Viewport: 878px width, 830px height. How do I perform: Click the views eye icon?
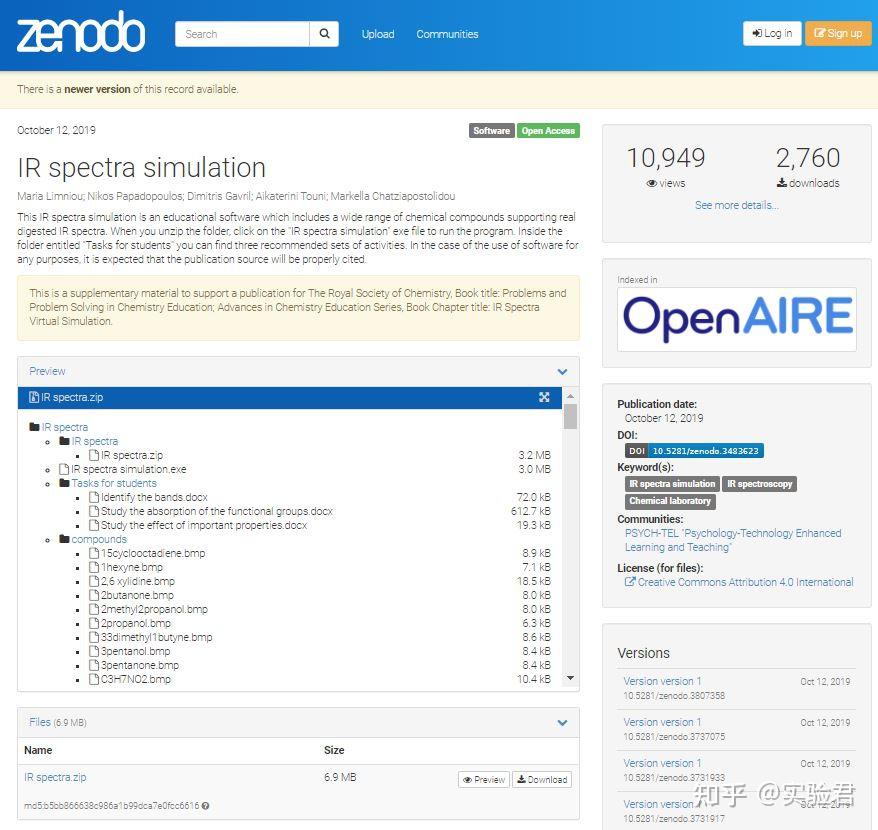651,183
